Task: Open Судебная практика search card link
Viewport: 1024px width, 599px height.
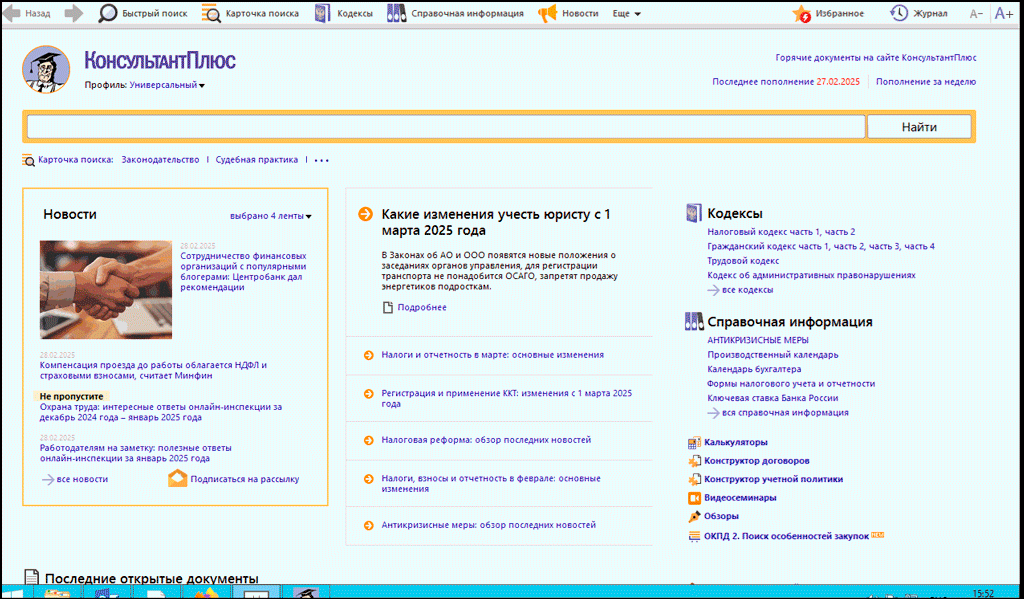Action: [x=257, y=159]
